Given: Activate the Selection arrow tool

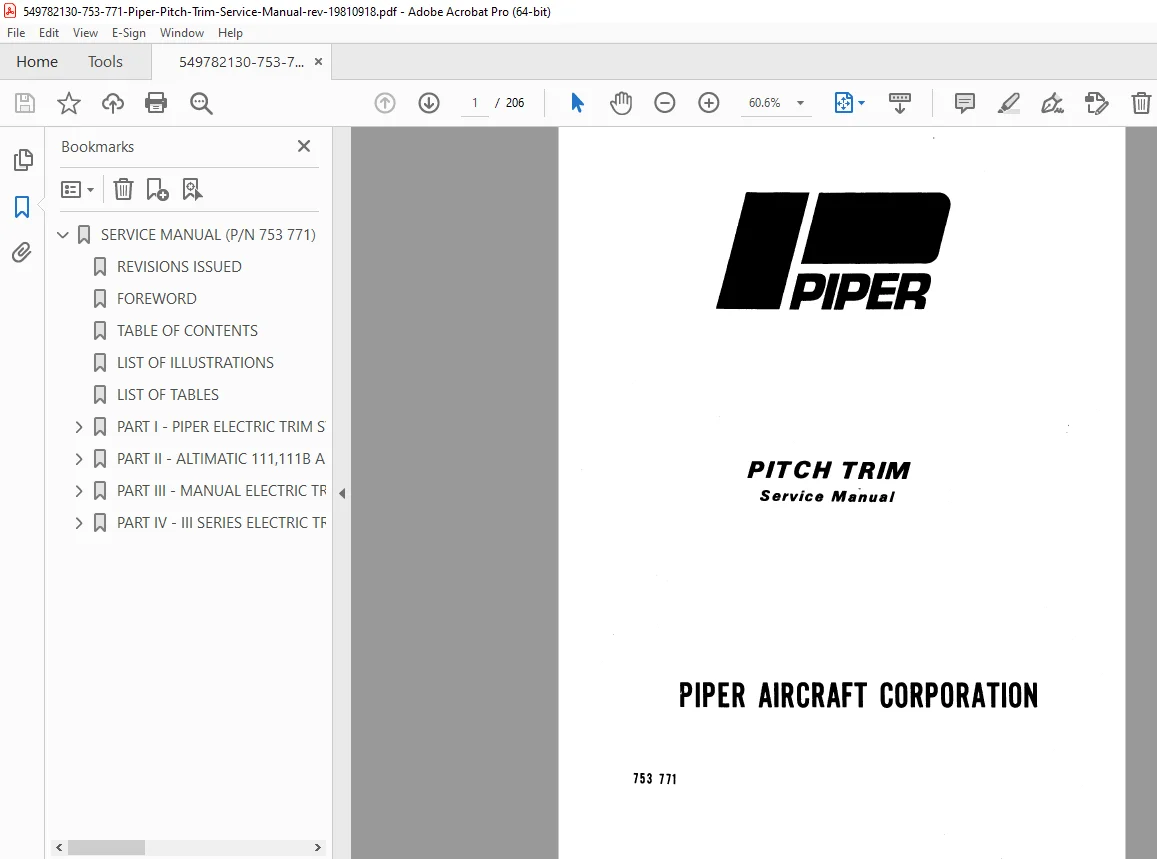Looking at the screenshot, I should (577, 103).
